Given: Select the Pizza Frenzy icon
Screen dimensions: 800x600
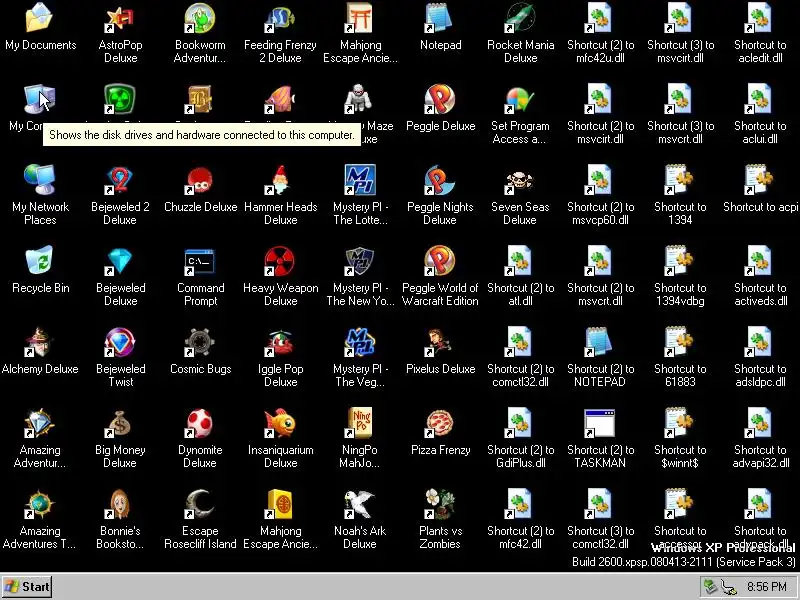Looking at the screenshot, I should click(440, 423).
